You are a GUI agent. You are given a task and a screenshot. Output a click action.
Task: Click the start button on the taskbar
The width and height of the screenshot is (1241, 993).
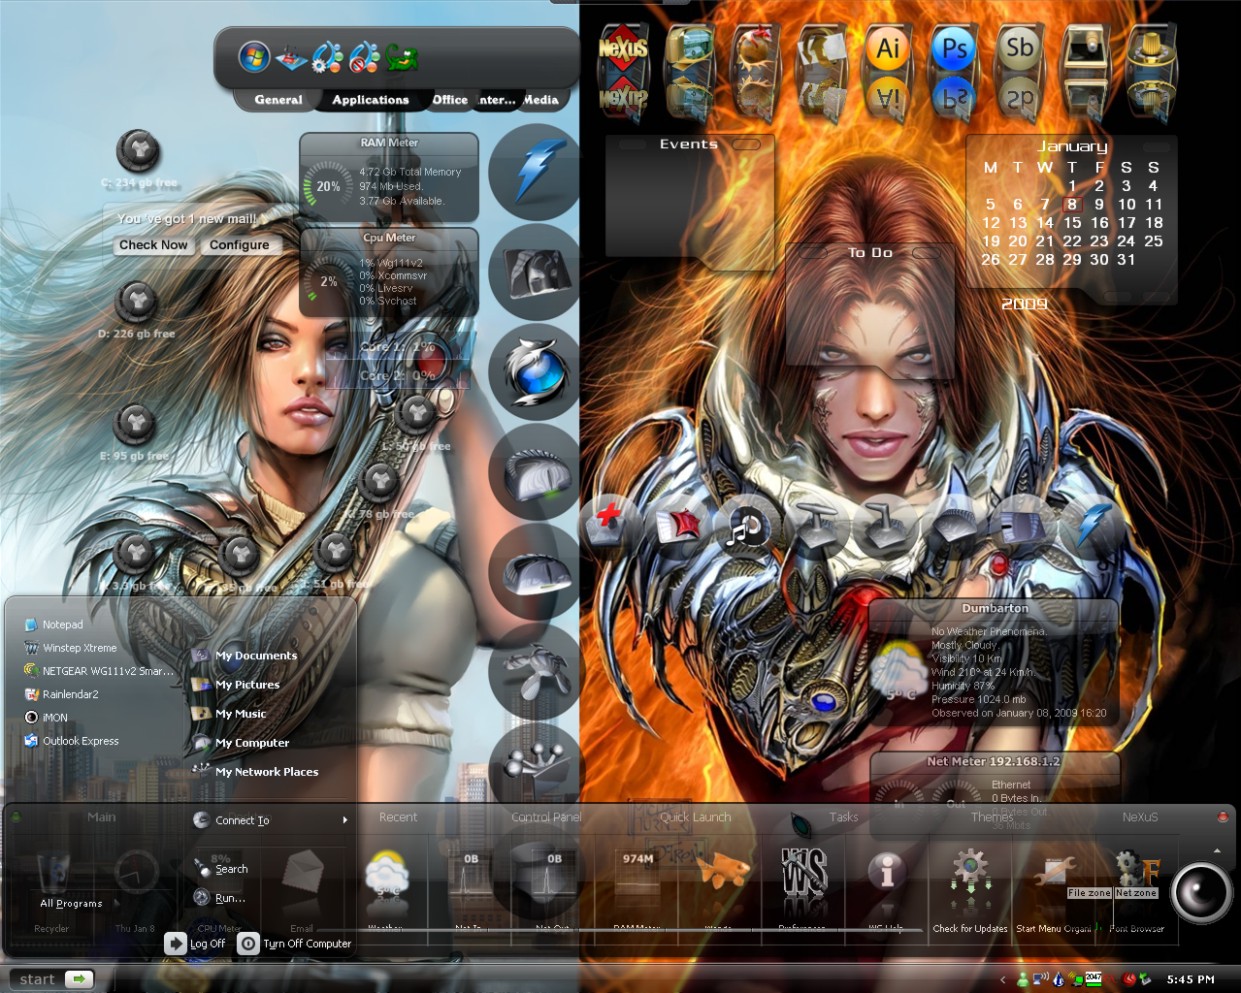tap(53, 979)
